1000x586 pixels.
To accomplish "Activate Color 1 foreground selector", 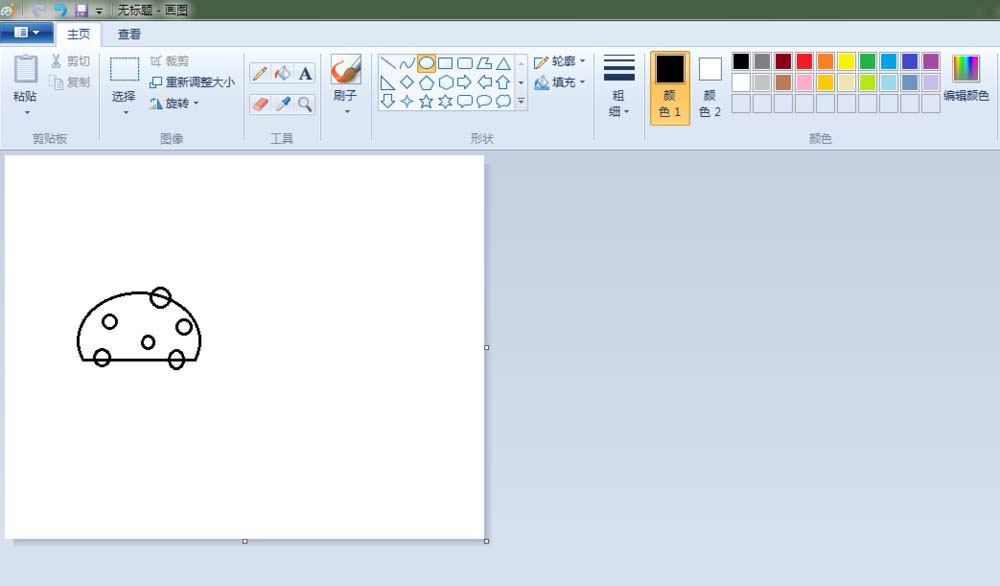I will pyautogui.click(x=670, y=88).
